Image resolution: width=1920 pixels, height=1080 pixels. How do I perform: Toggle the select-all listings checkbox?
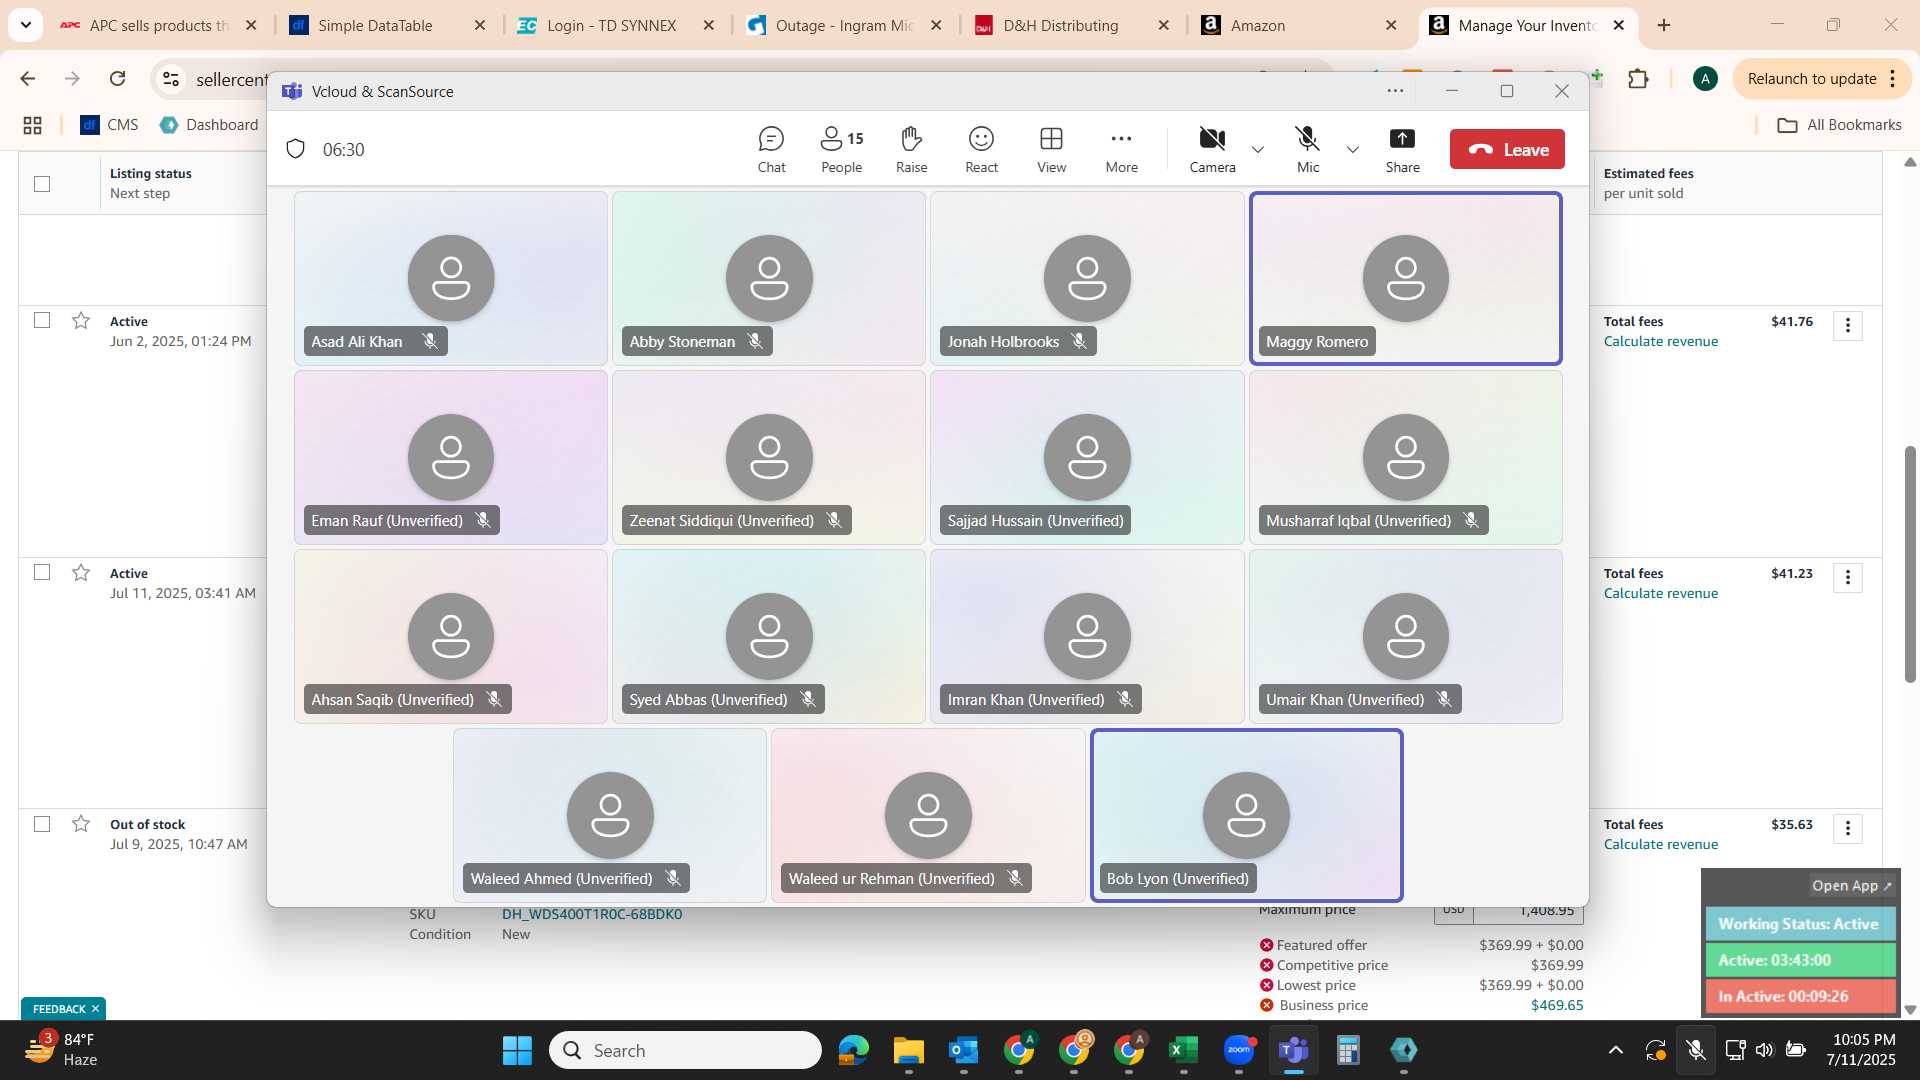point(42,183)
